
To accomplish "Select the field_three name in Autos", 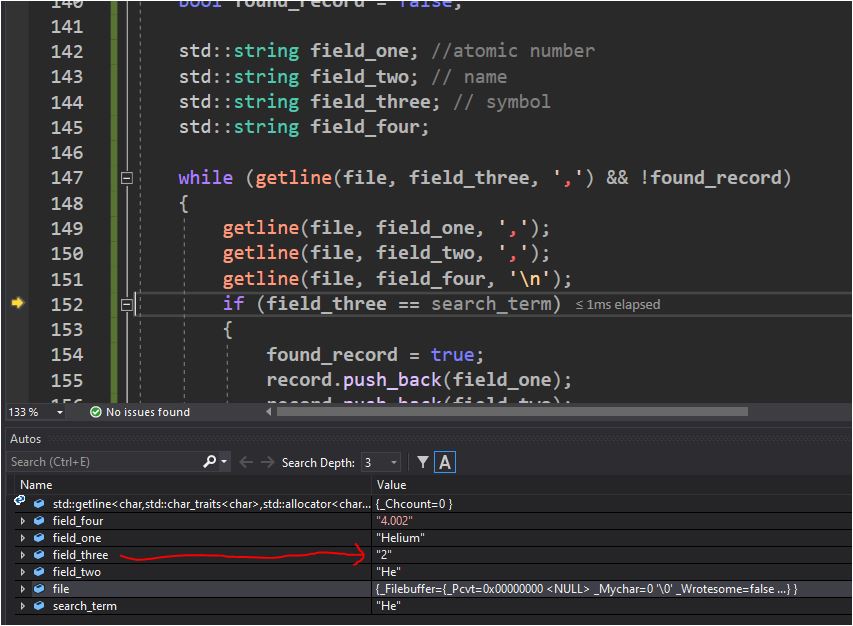I will (81, 555).
